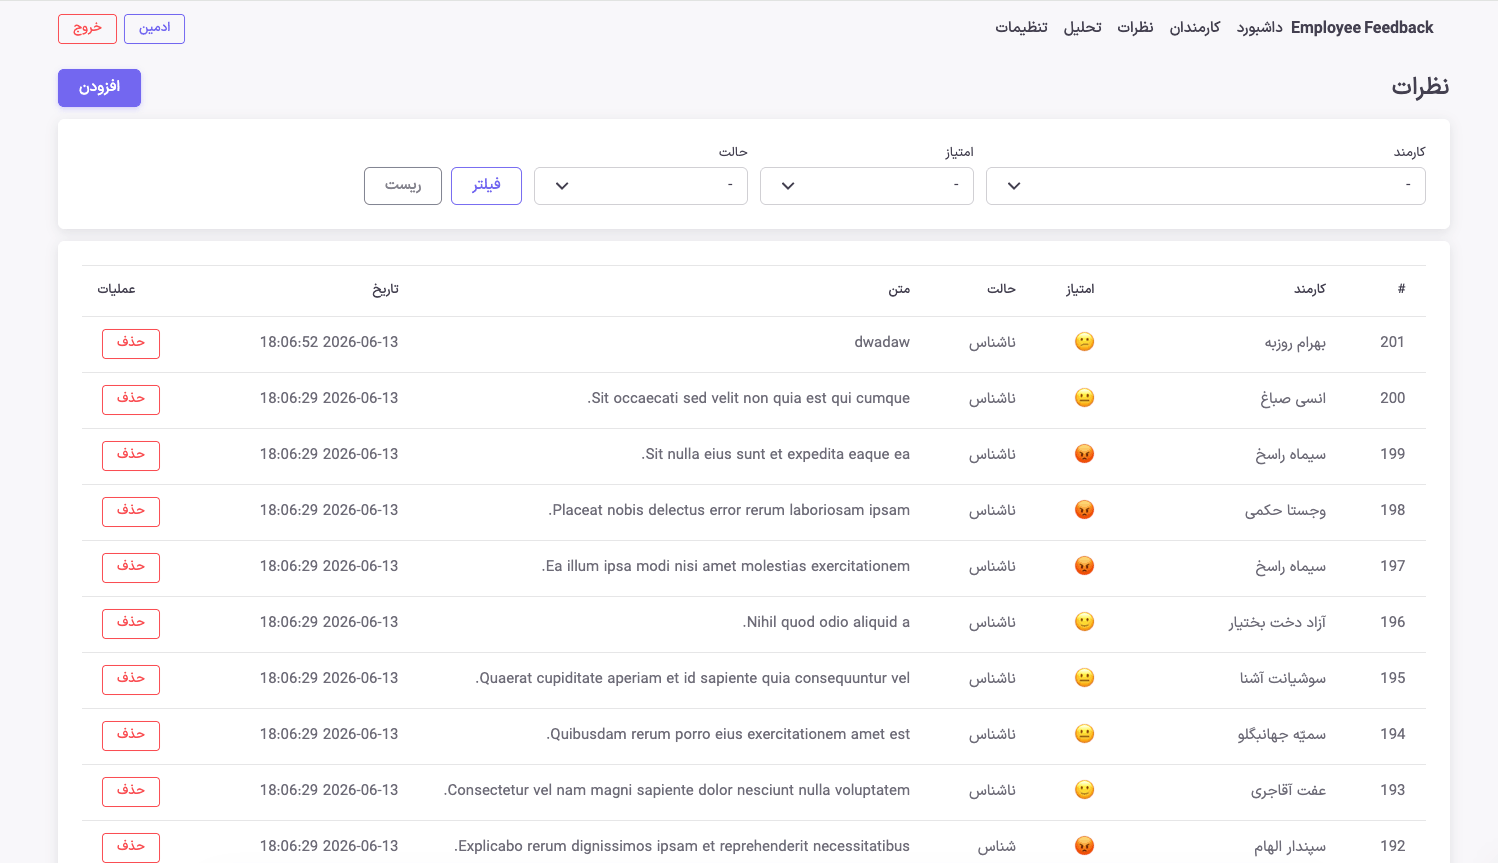Click the angry emoji in row 197
The width and height of the screenshot is (1498, 863).
tap(1084, 566)
